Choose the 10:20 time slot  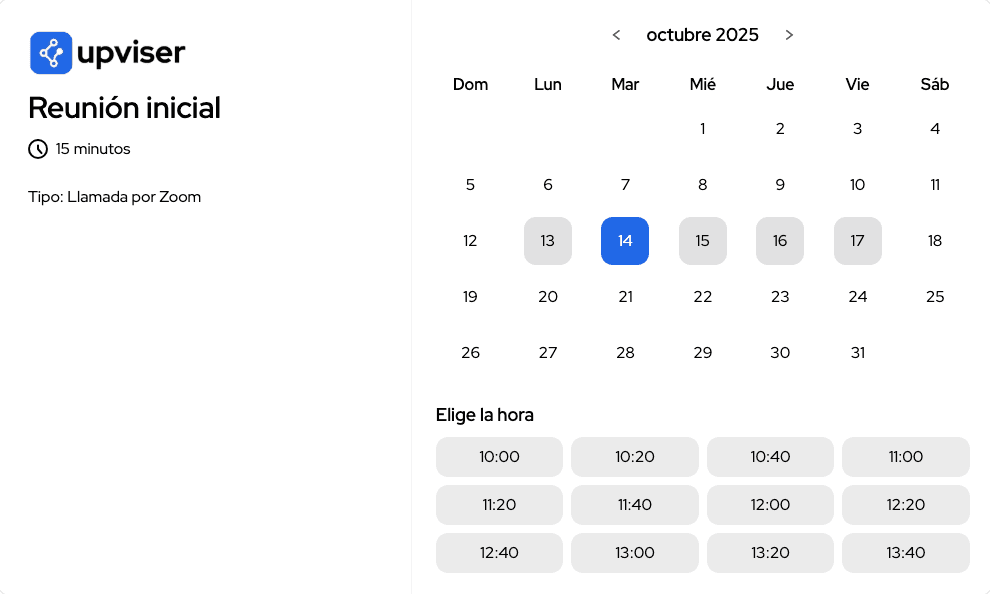[x=634, y=456]
